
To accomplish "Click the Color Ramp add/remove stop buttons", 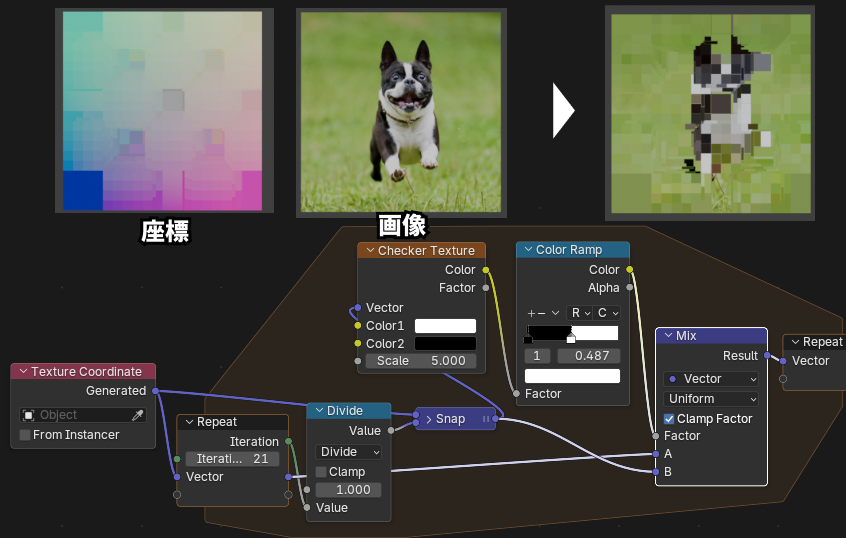I will pos(536,313).
